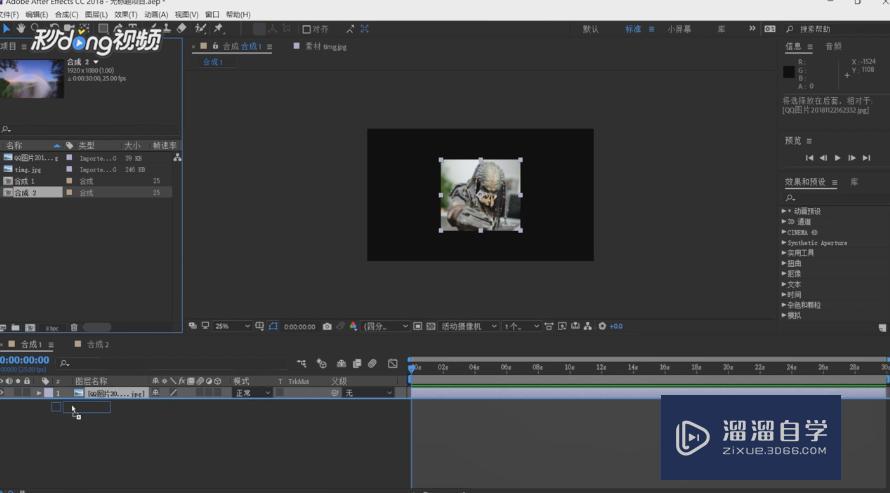Screen dimensions: 890x493
Task: Enable motion blur icon in timeline
Action: [372, 364]
